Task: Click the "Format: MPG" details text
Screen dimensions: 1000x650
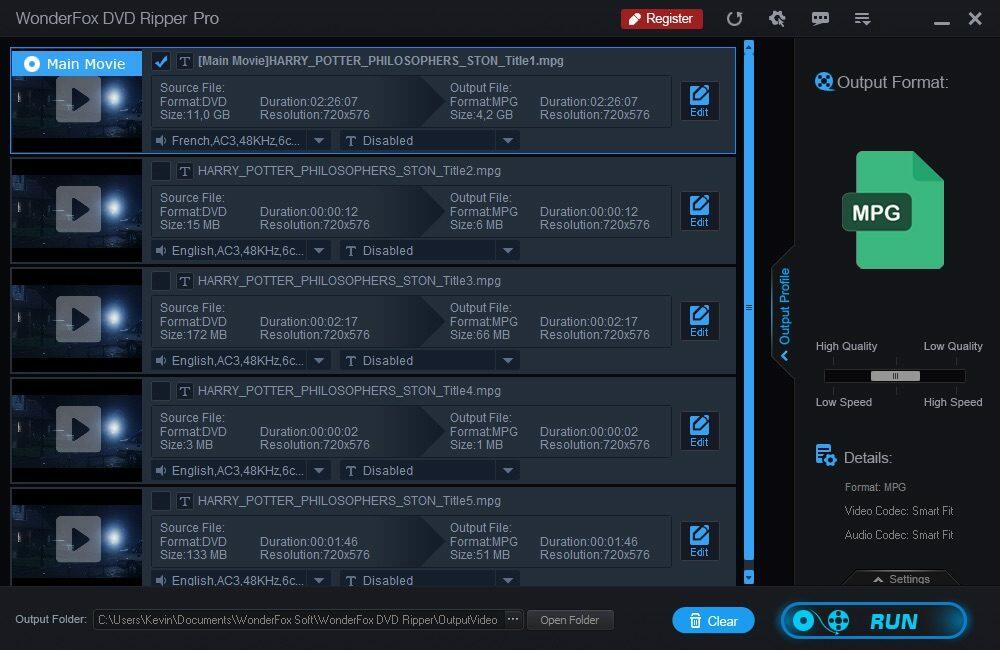Action: coord(875,487)
